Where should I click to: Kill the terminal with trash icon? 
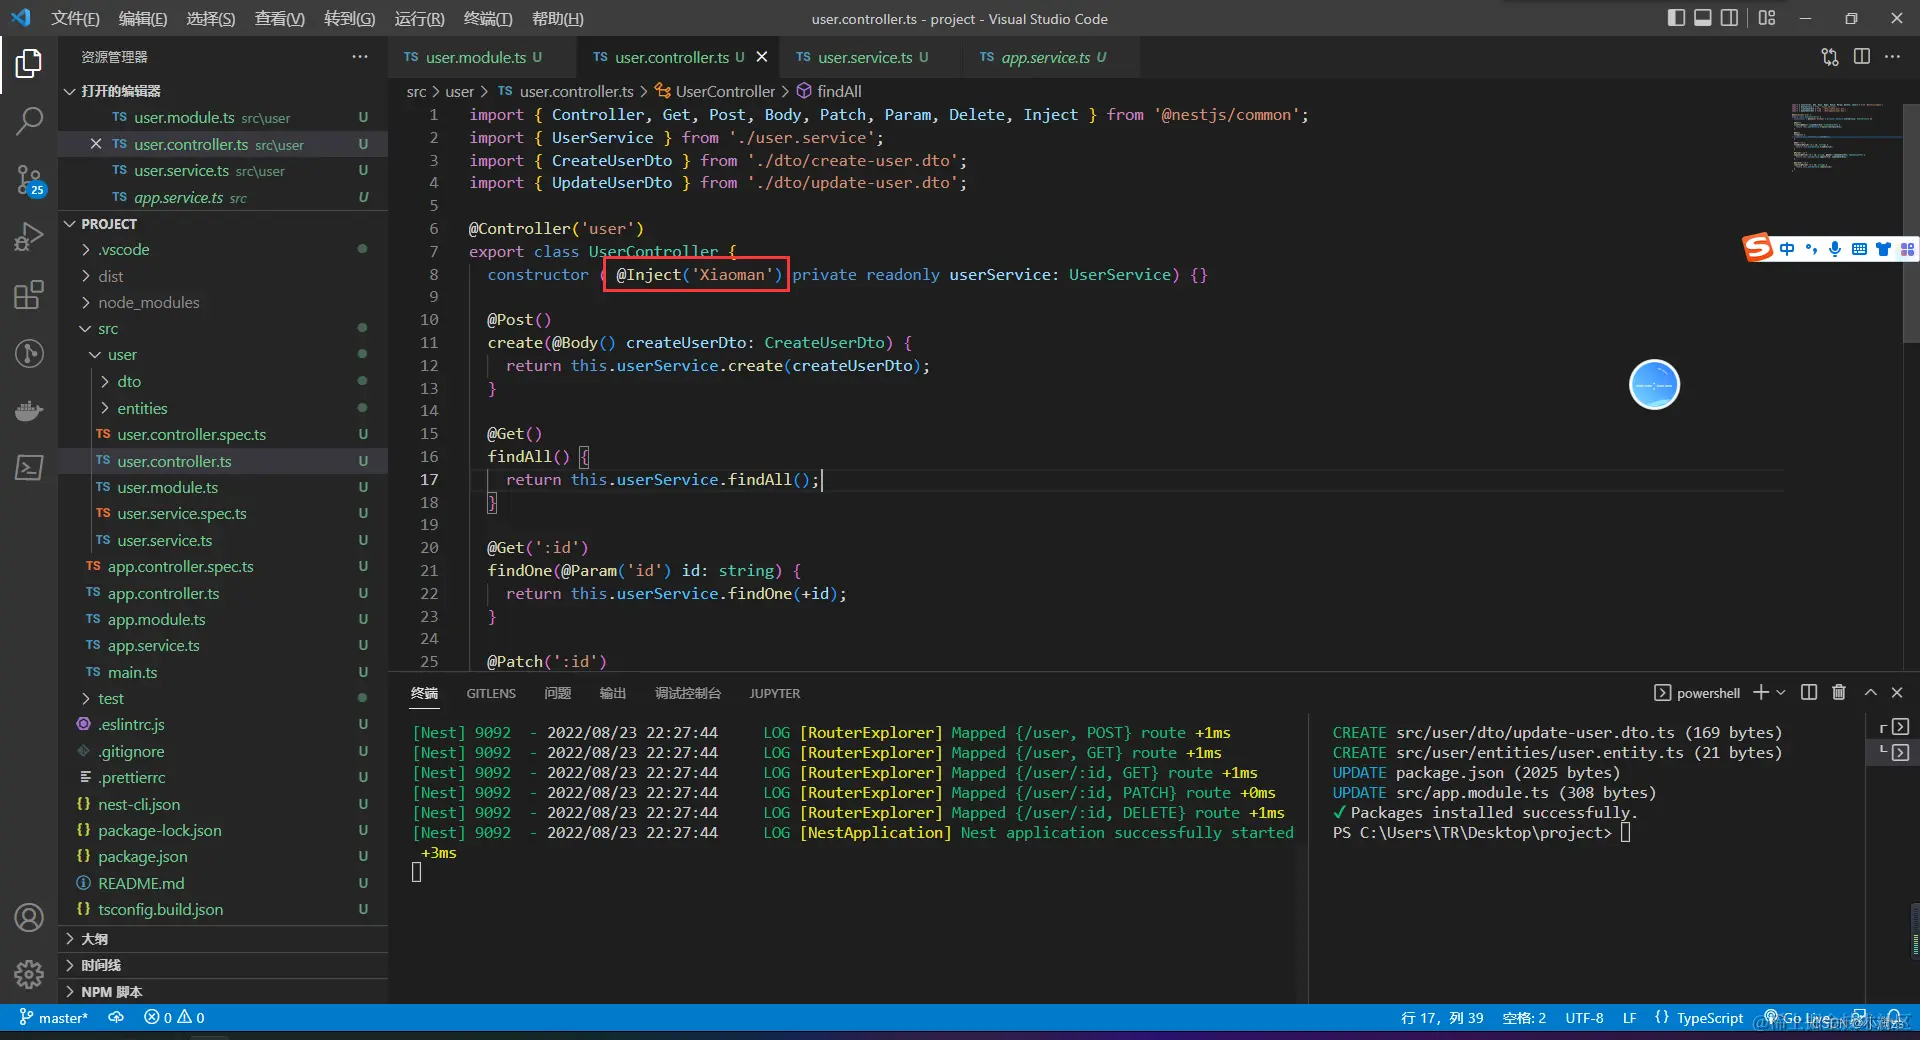coord(1838,692)
